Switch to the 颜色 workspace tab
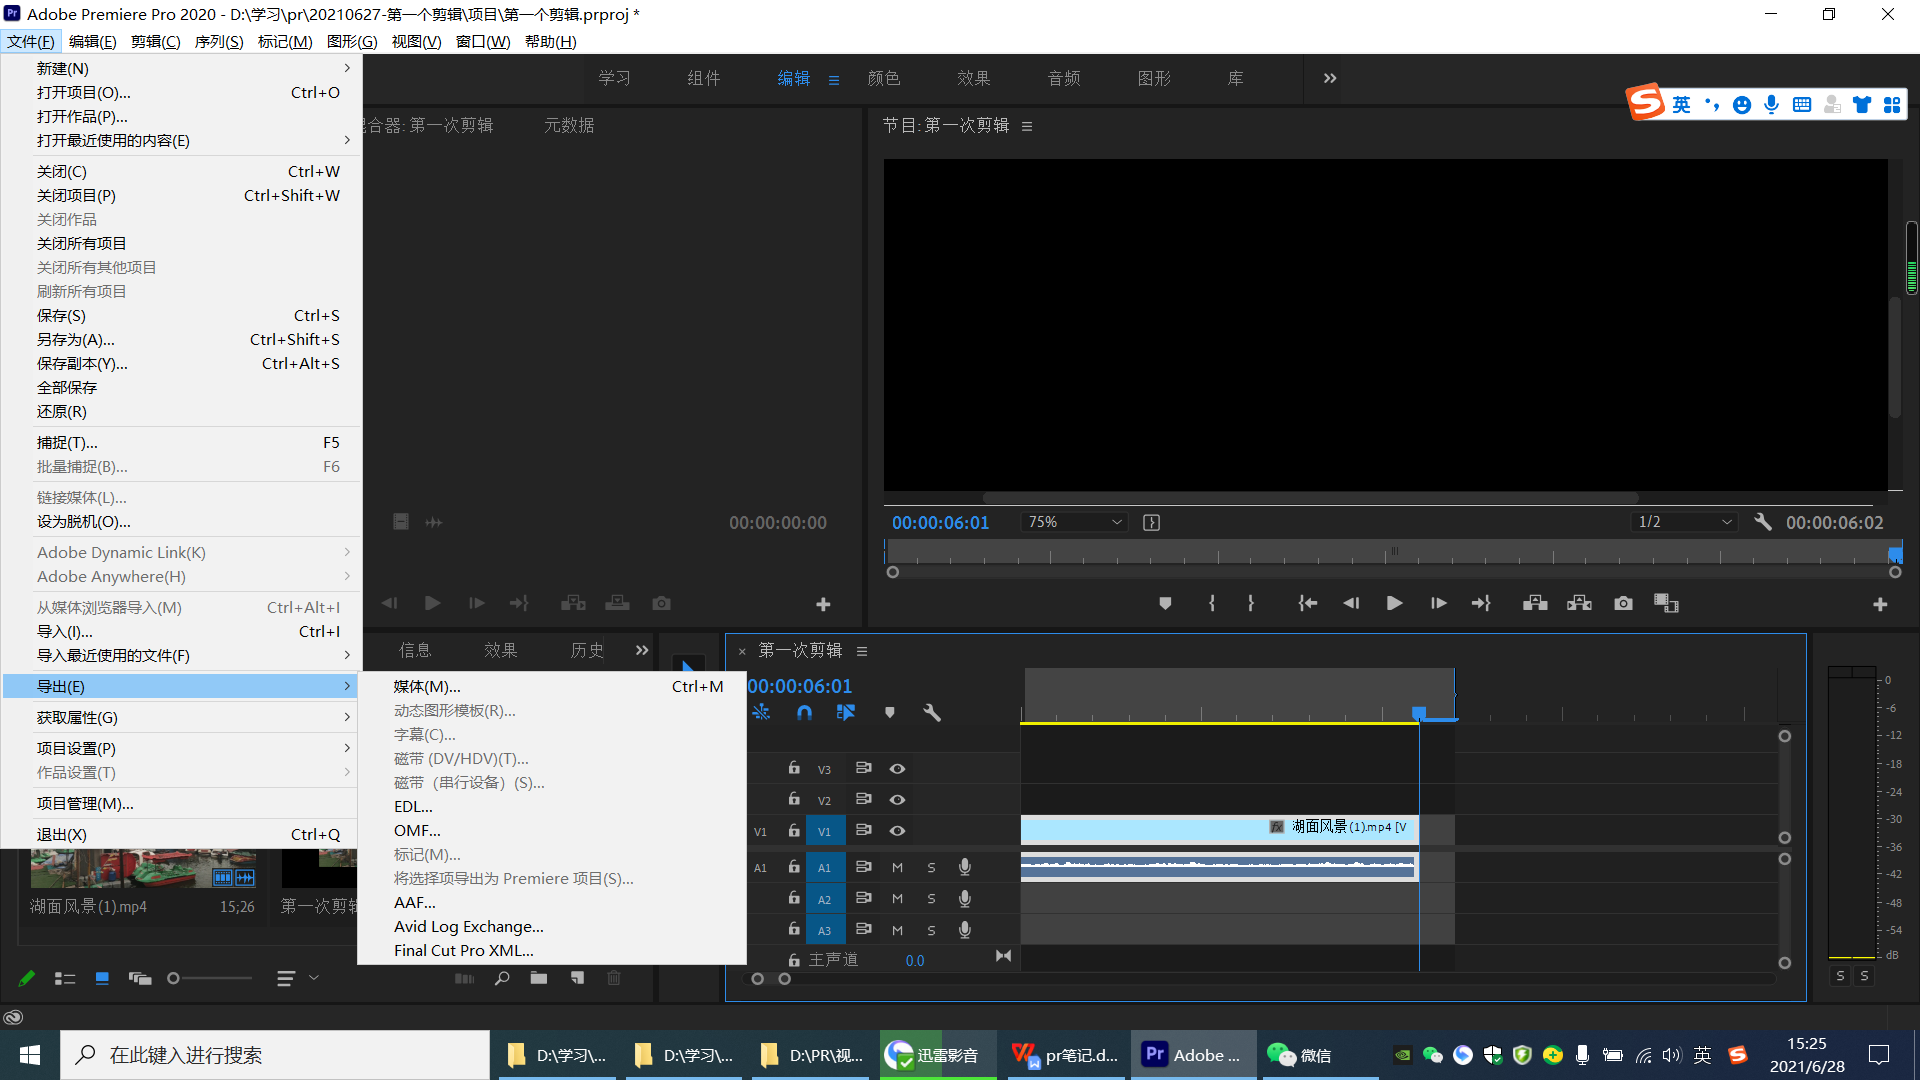The image size is (1920, 1080). pos(884,78)
